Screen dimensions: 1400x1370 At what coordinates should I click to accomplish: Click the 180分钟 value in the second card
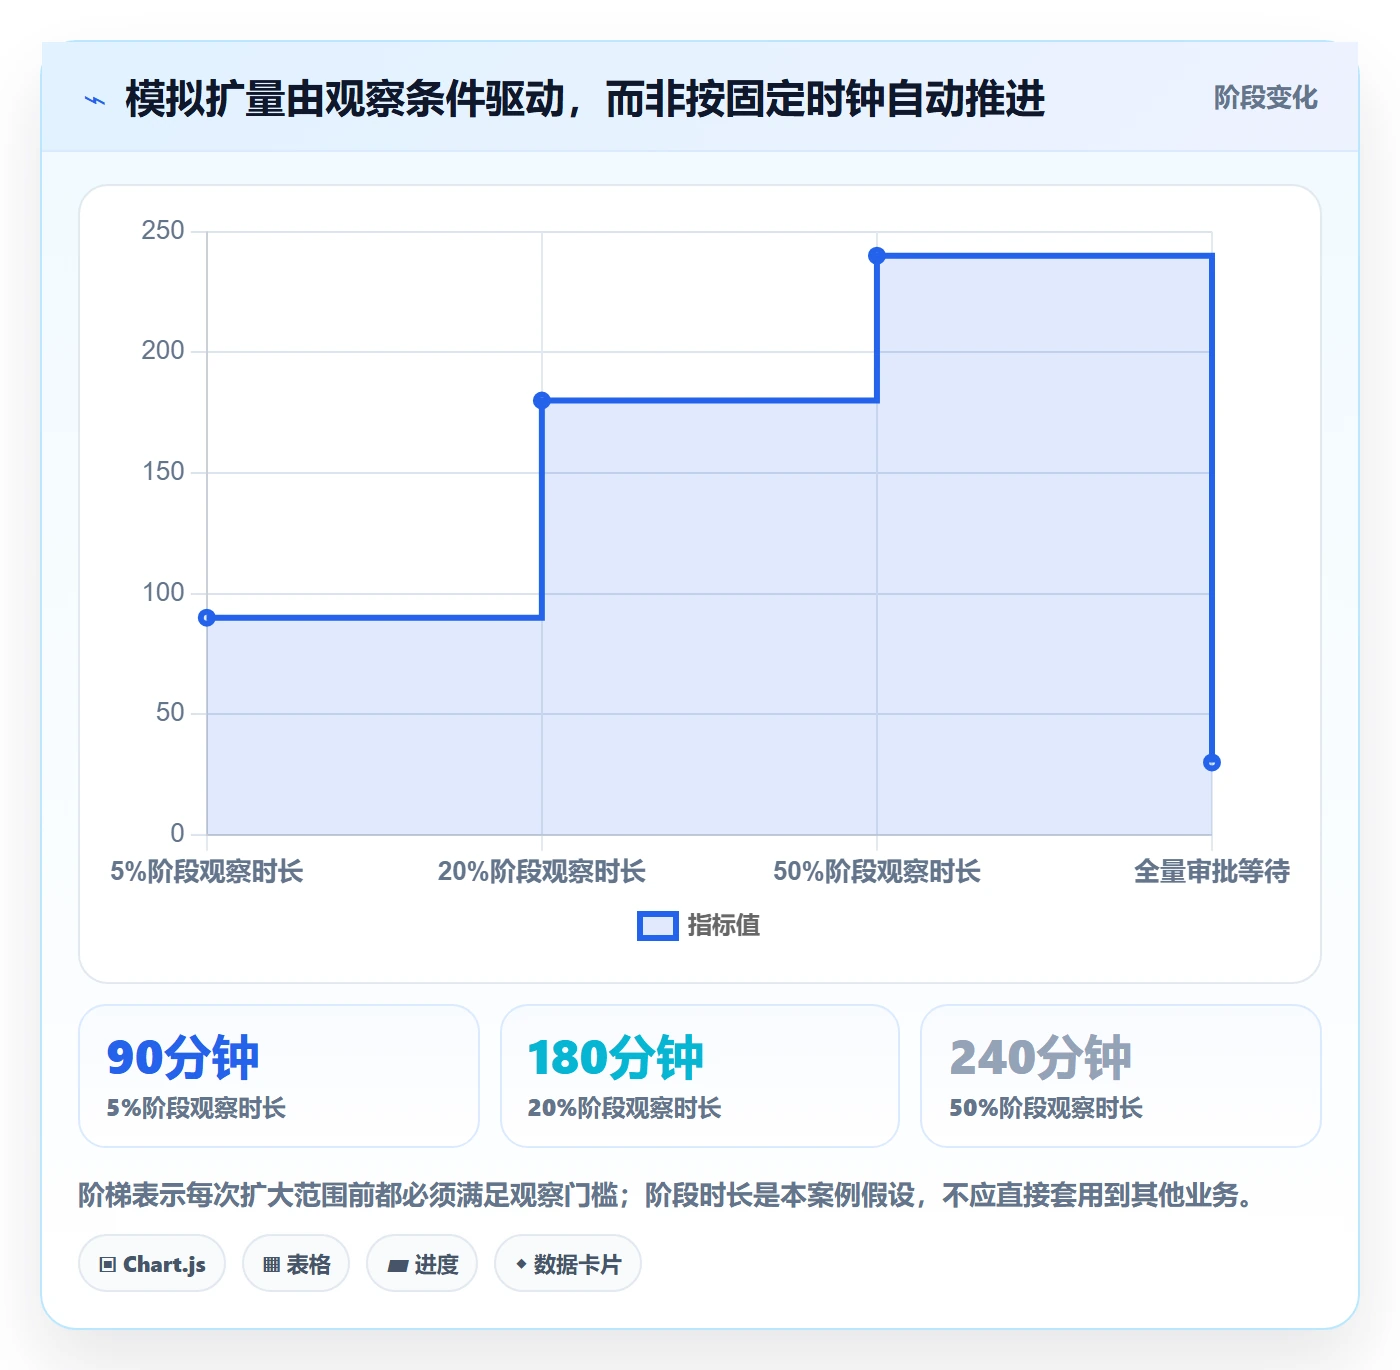[x=616, y=1058]
